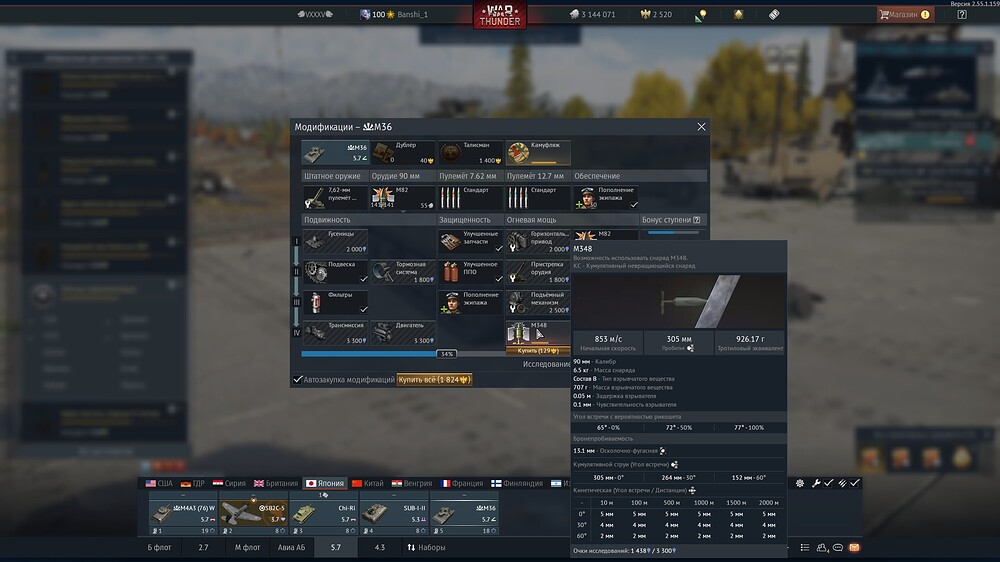Toggle Автозакупка модификаций checkbox

[x=298, y=380]
